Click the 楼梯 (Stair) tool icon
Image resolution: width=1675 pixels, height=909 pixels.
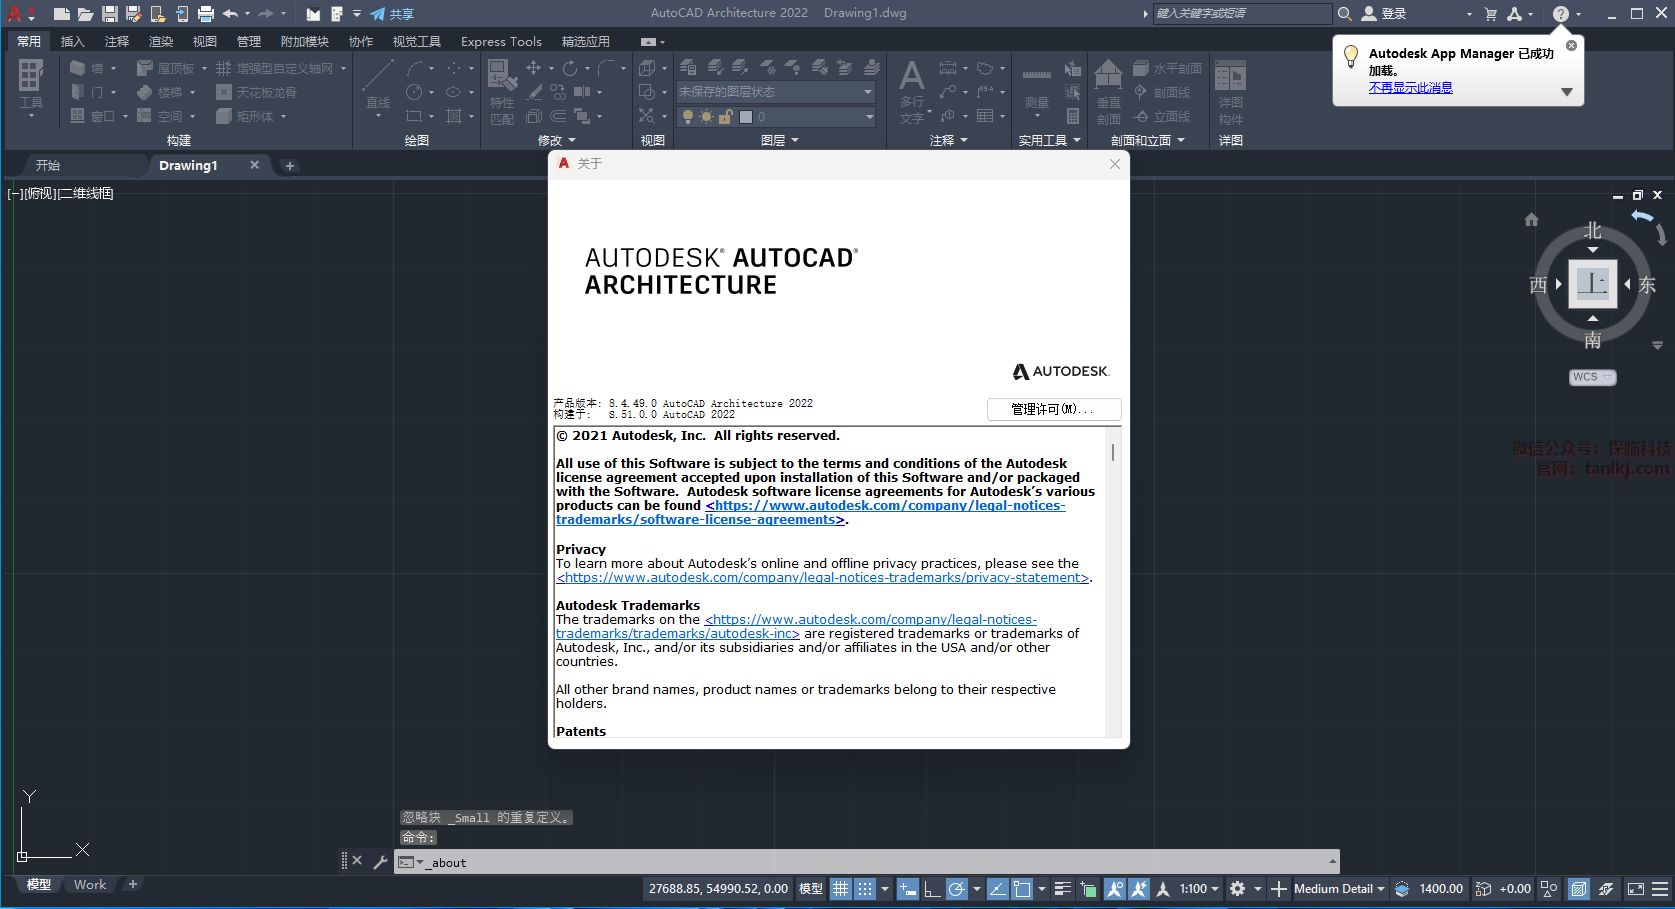tap(145, 92)
